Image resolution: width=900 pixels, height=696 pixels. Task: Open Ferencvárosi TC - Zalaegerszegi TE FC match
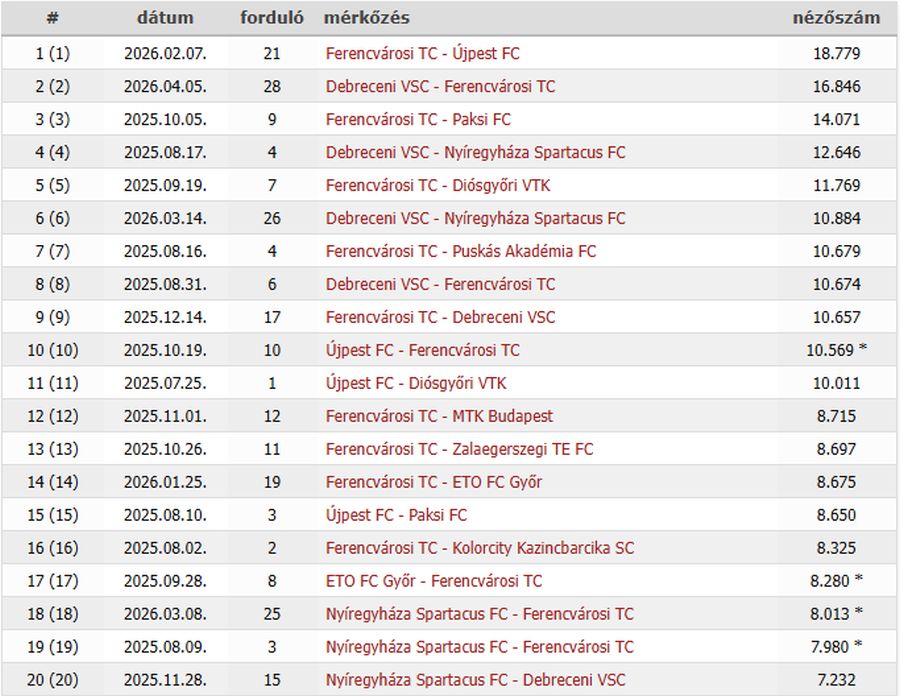459,449
